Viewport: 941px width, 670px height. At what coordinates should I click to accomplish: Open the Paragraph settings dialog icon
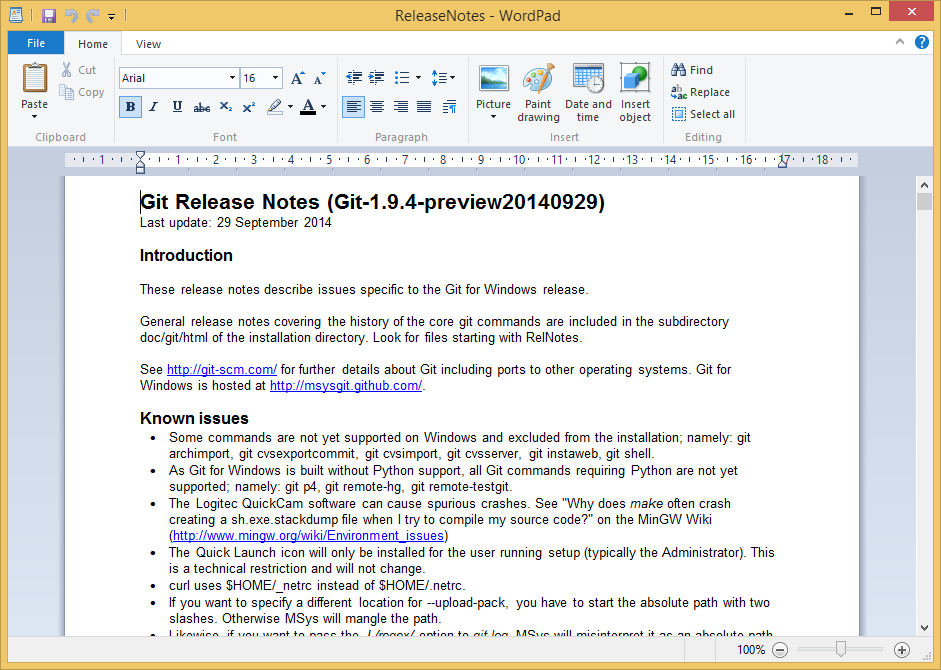click(x=449, y=107)
